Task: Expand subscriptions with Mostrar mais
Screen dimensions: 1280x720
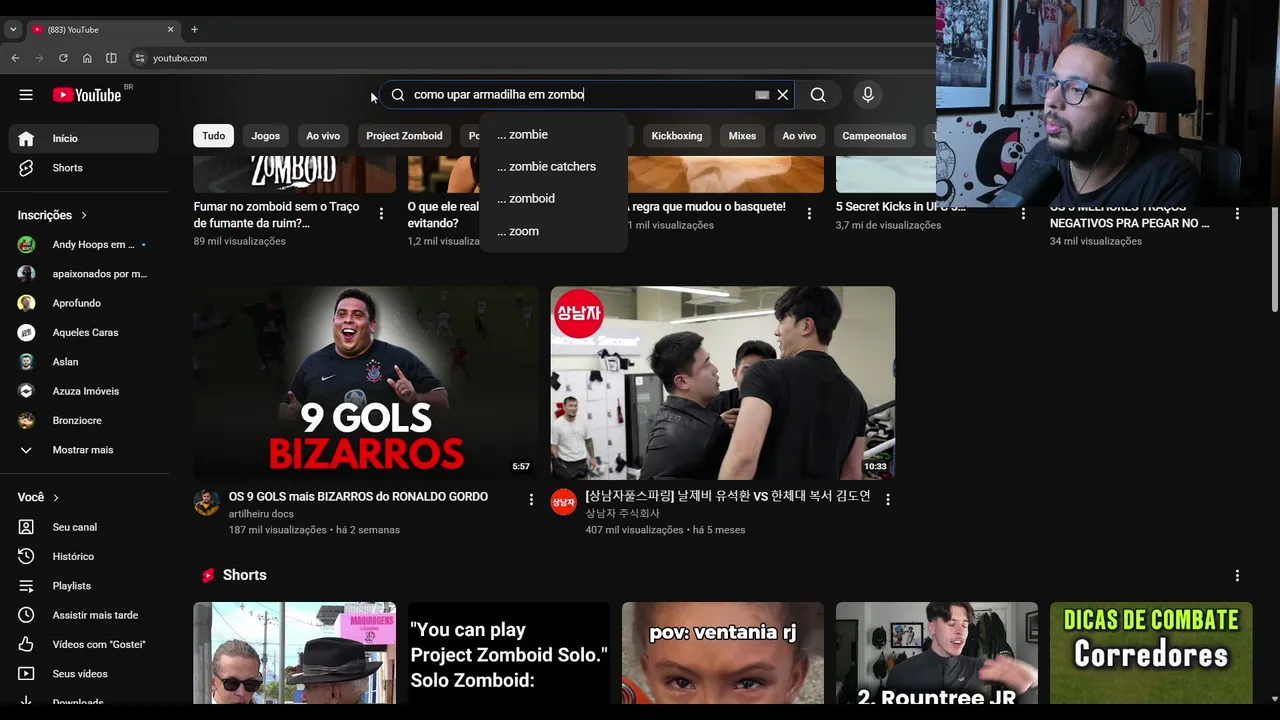Action: [83, 450]
